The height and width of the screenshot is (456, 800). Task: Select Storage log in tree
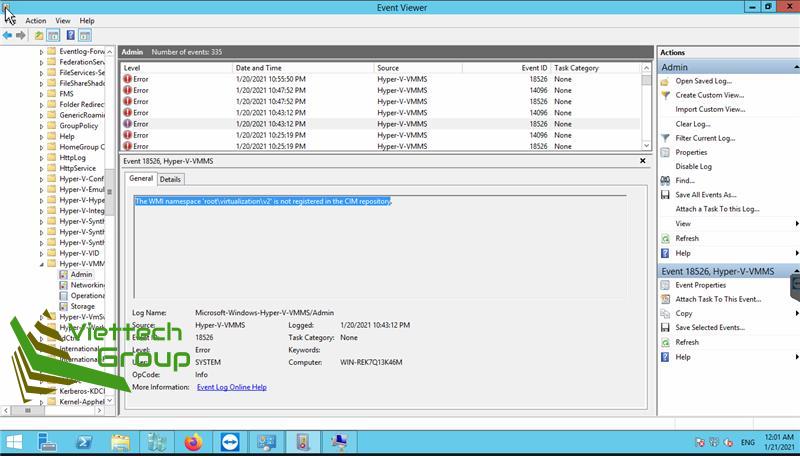tap(83, 307)
